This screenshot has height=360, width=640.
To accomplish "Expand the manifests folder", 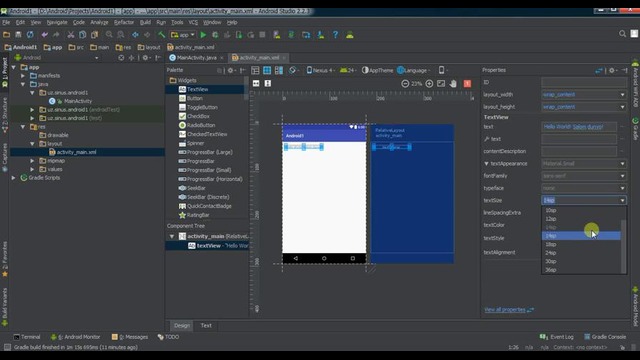I will (x=23, y=76).
